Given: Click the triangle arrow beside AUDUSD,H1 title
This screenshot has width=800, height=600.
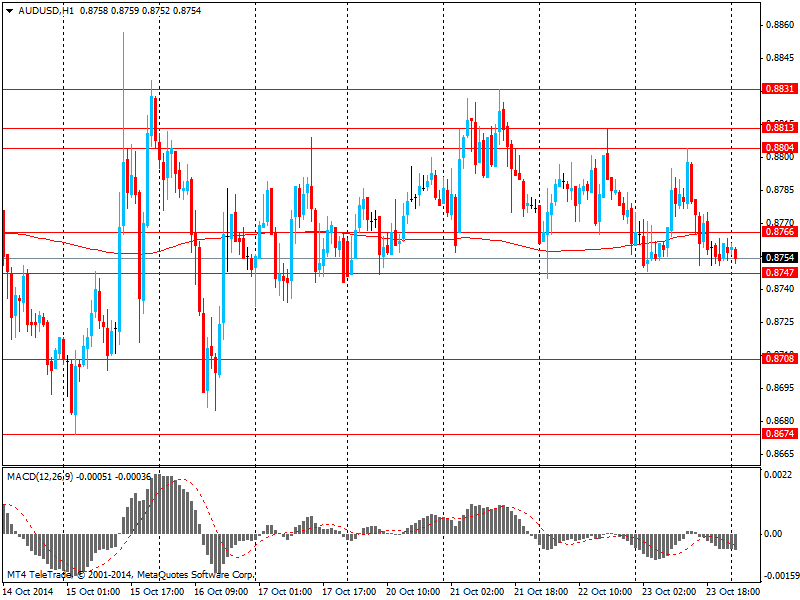Looking at the screenshot, I should 9,10.
